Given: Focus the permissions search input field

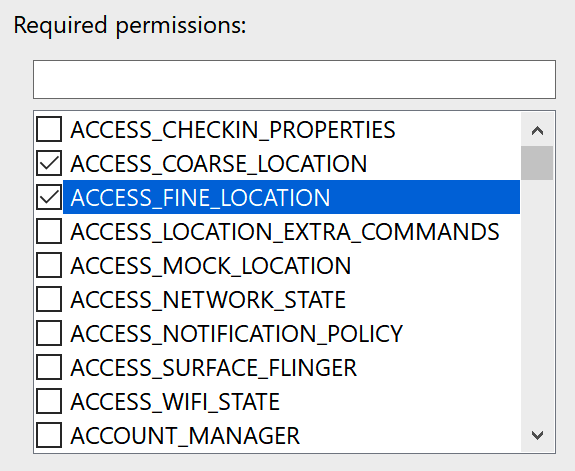Looking at the screenshot, I should 294,80.
